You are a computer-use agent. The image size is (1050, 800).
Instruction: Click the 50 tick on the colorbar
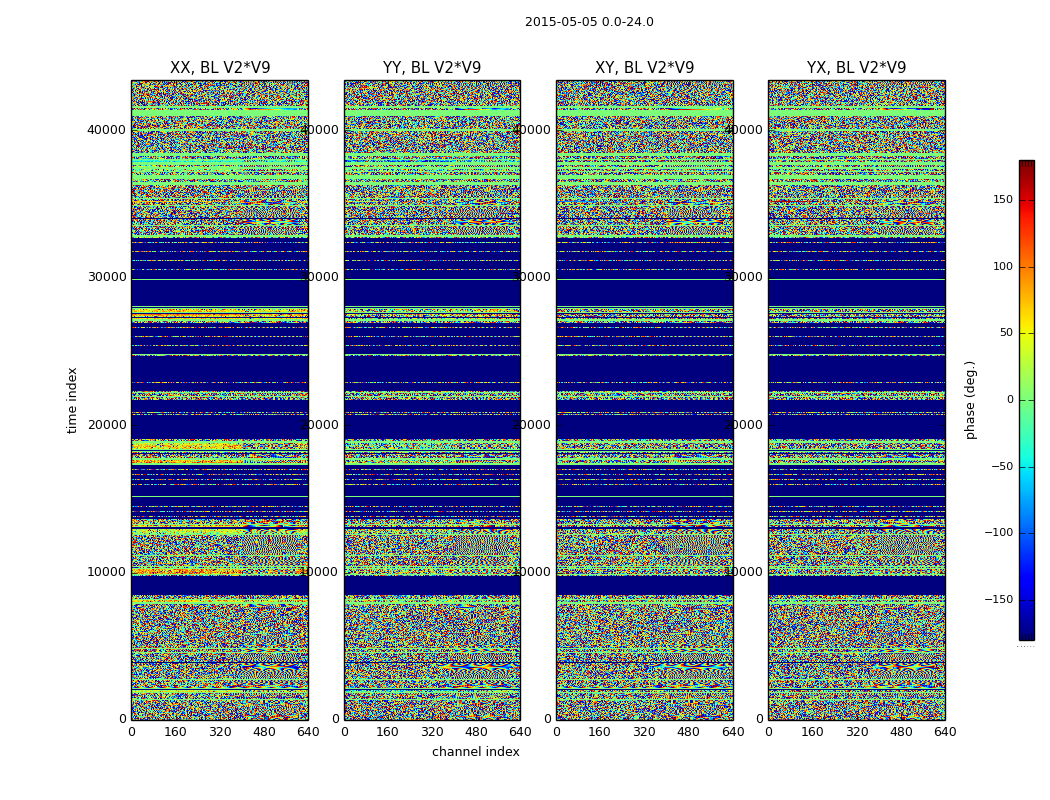(x=1006, y=333)
